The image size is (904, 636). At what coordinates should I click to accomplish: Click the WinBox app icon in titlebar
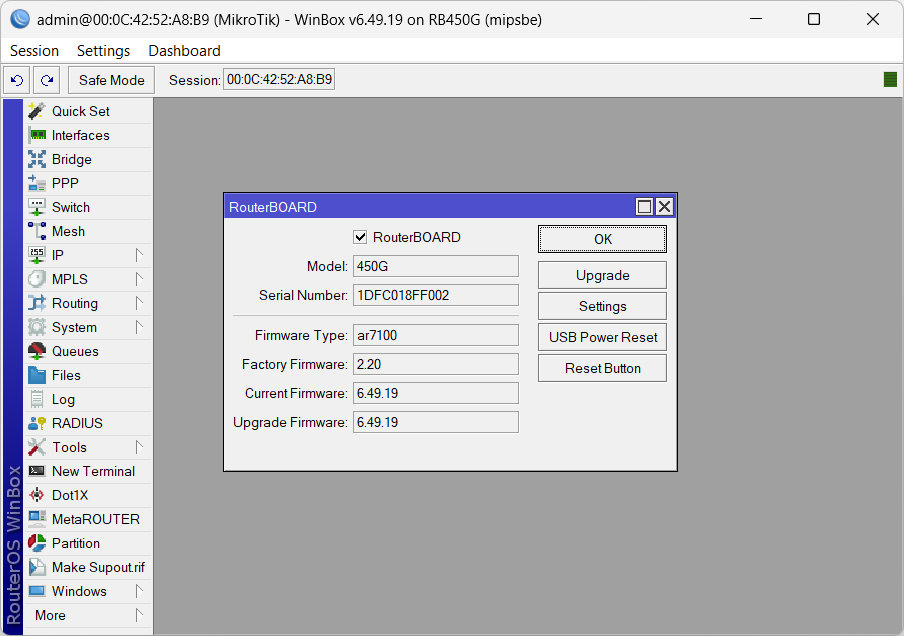pos(20,19)
